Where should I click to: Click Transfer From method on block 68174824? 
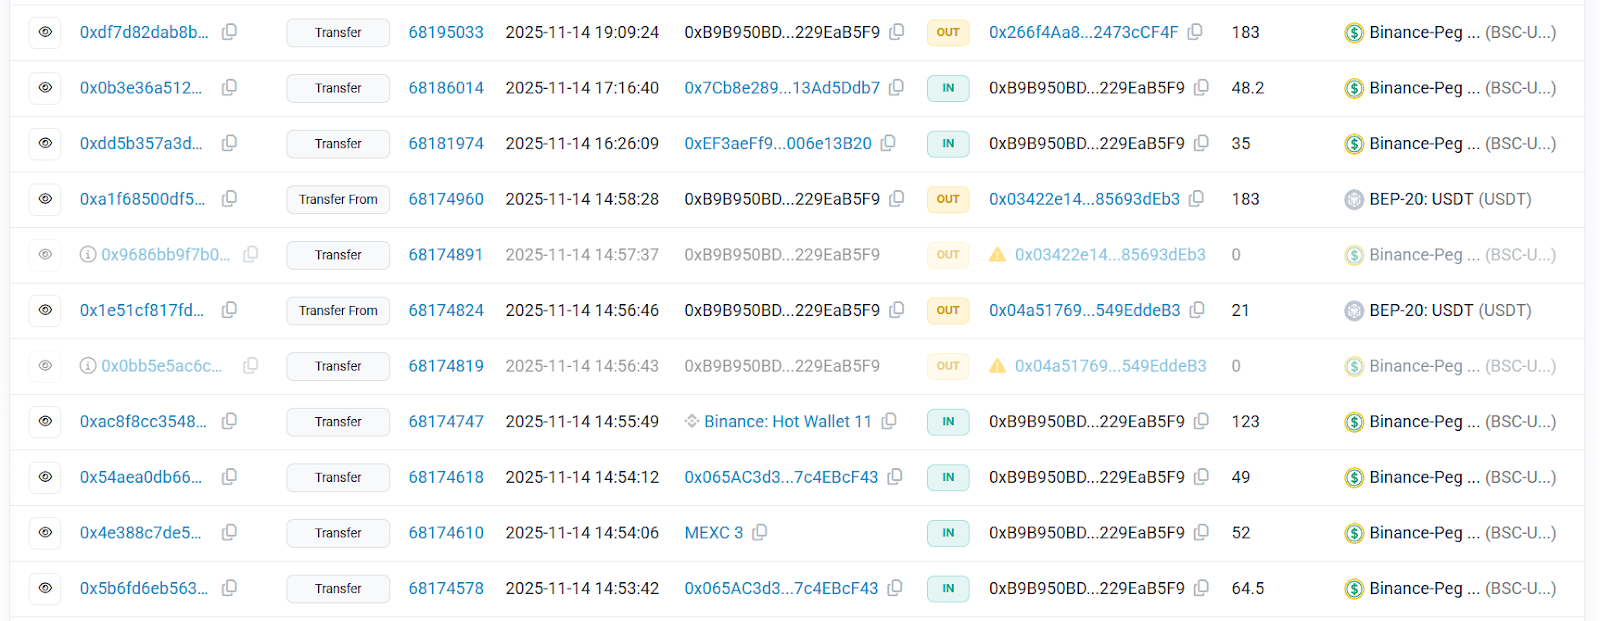[x=338, y=310]
